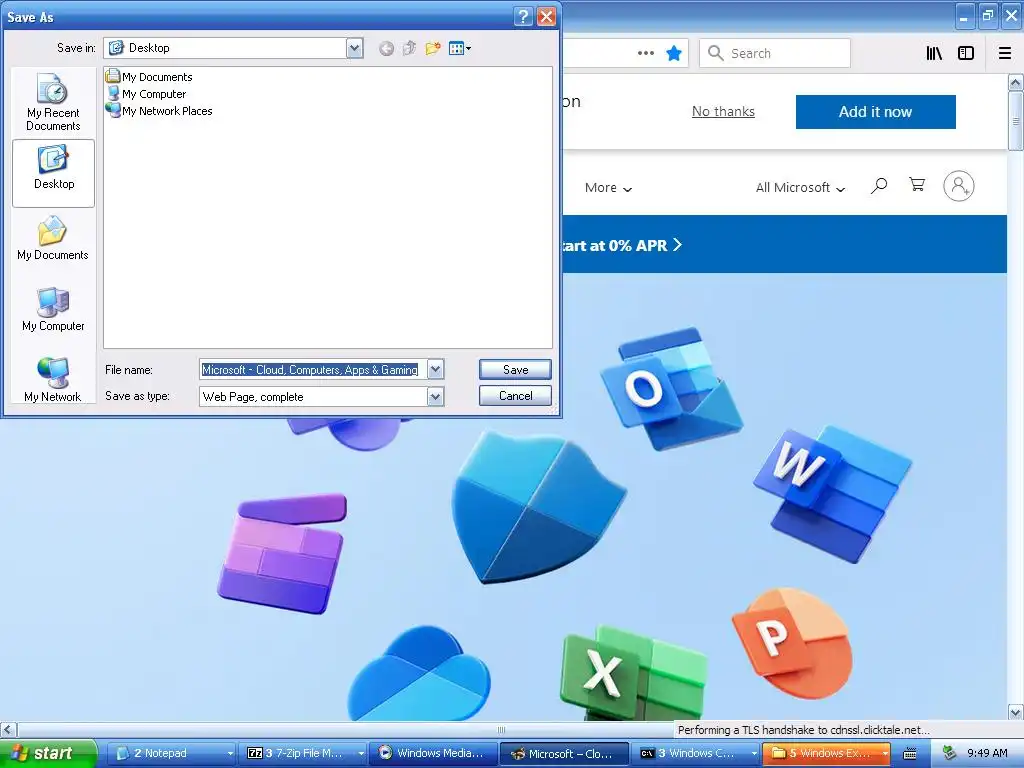Image resolution: width=1024 pixels, height=768 pixels.
Task: Click horizontal scrollbar left arrow
Action: pyautogui.click(x=8, y=729)
